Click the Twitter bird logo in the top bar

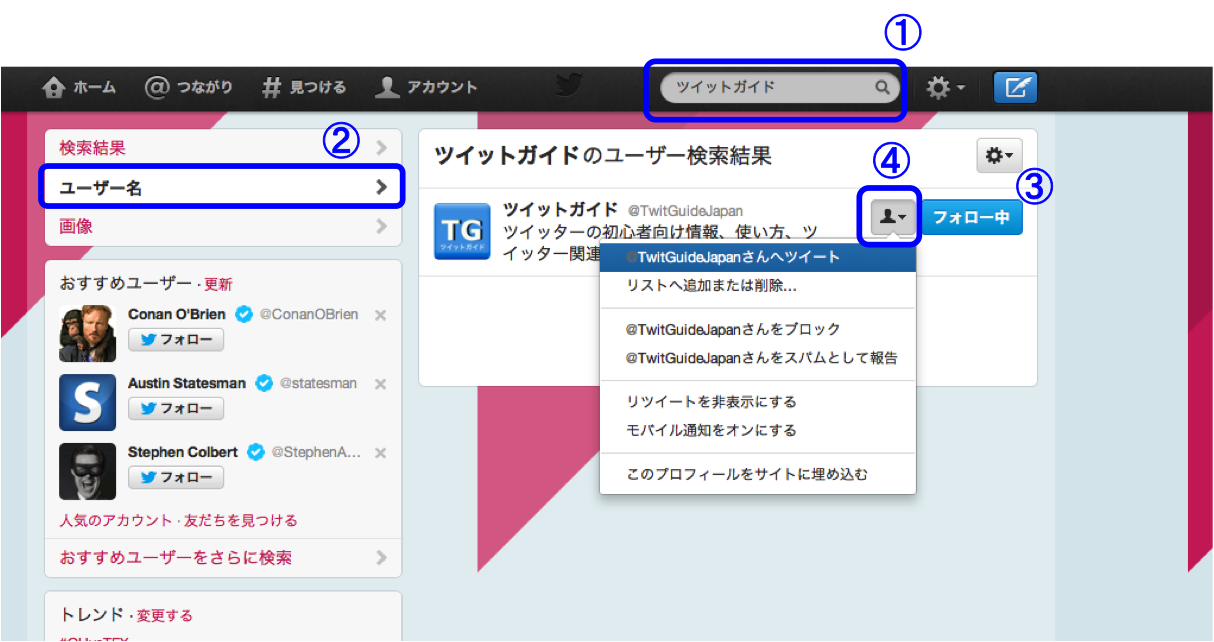[570, 87]
